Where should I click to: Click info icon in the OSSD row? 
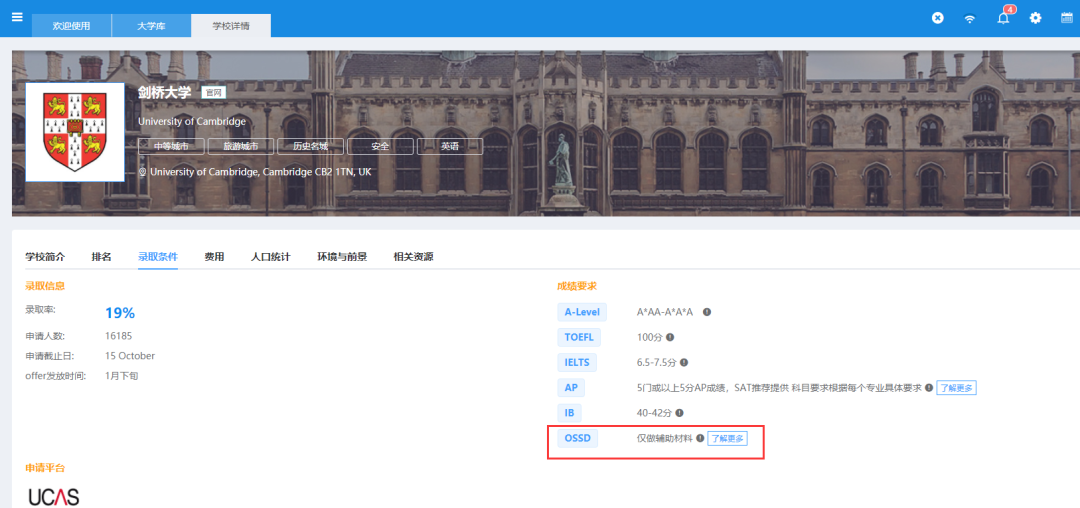tap(700, 438)
